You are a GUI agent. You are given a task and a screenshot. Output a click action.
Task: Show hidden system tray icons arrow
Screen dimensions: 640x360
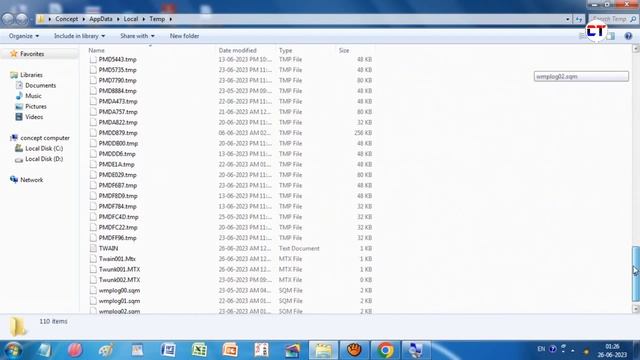click(x=573, y=350)
